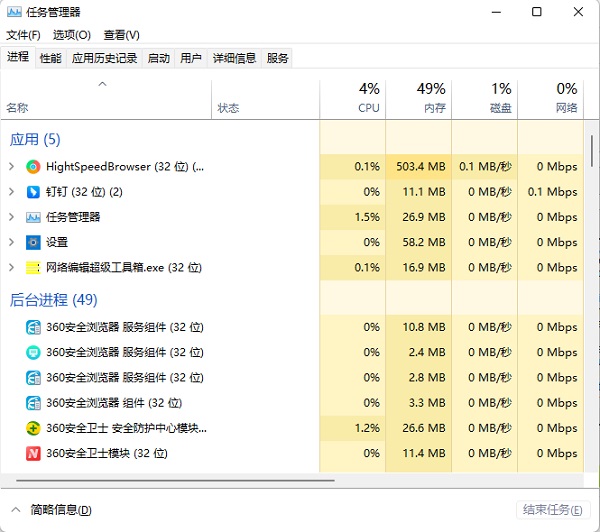600x532 pixels.
Task: Expand the 网络编辑超级工具箱.exe group
Action: pos(11,268)
